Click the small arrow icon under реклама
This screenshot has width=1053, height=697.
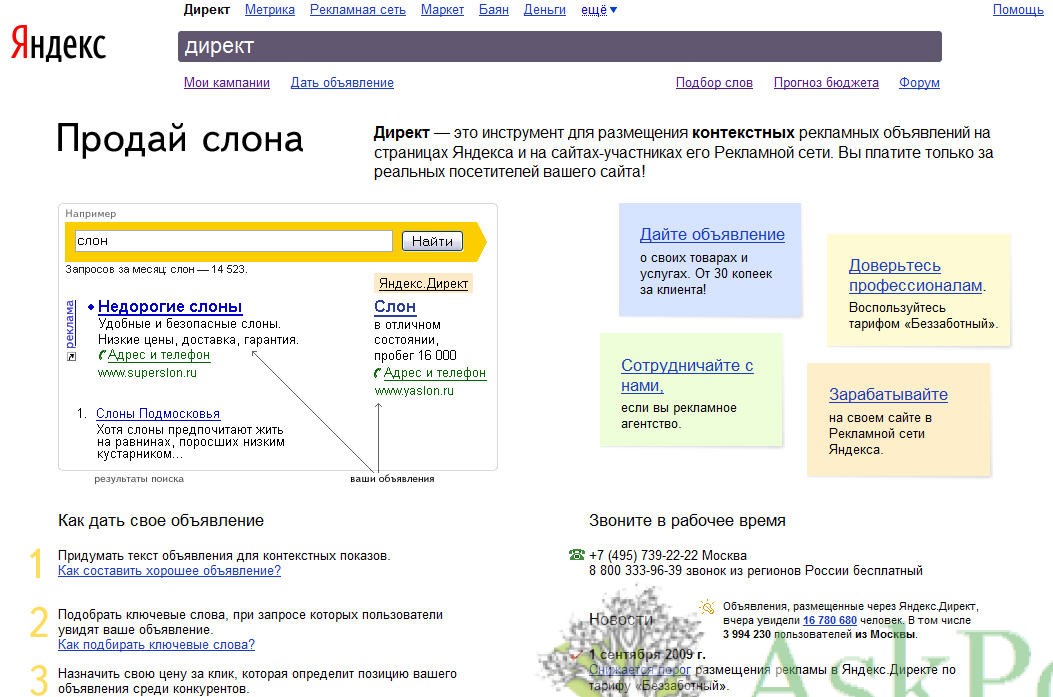[71, 357]
